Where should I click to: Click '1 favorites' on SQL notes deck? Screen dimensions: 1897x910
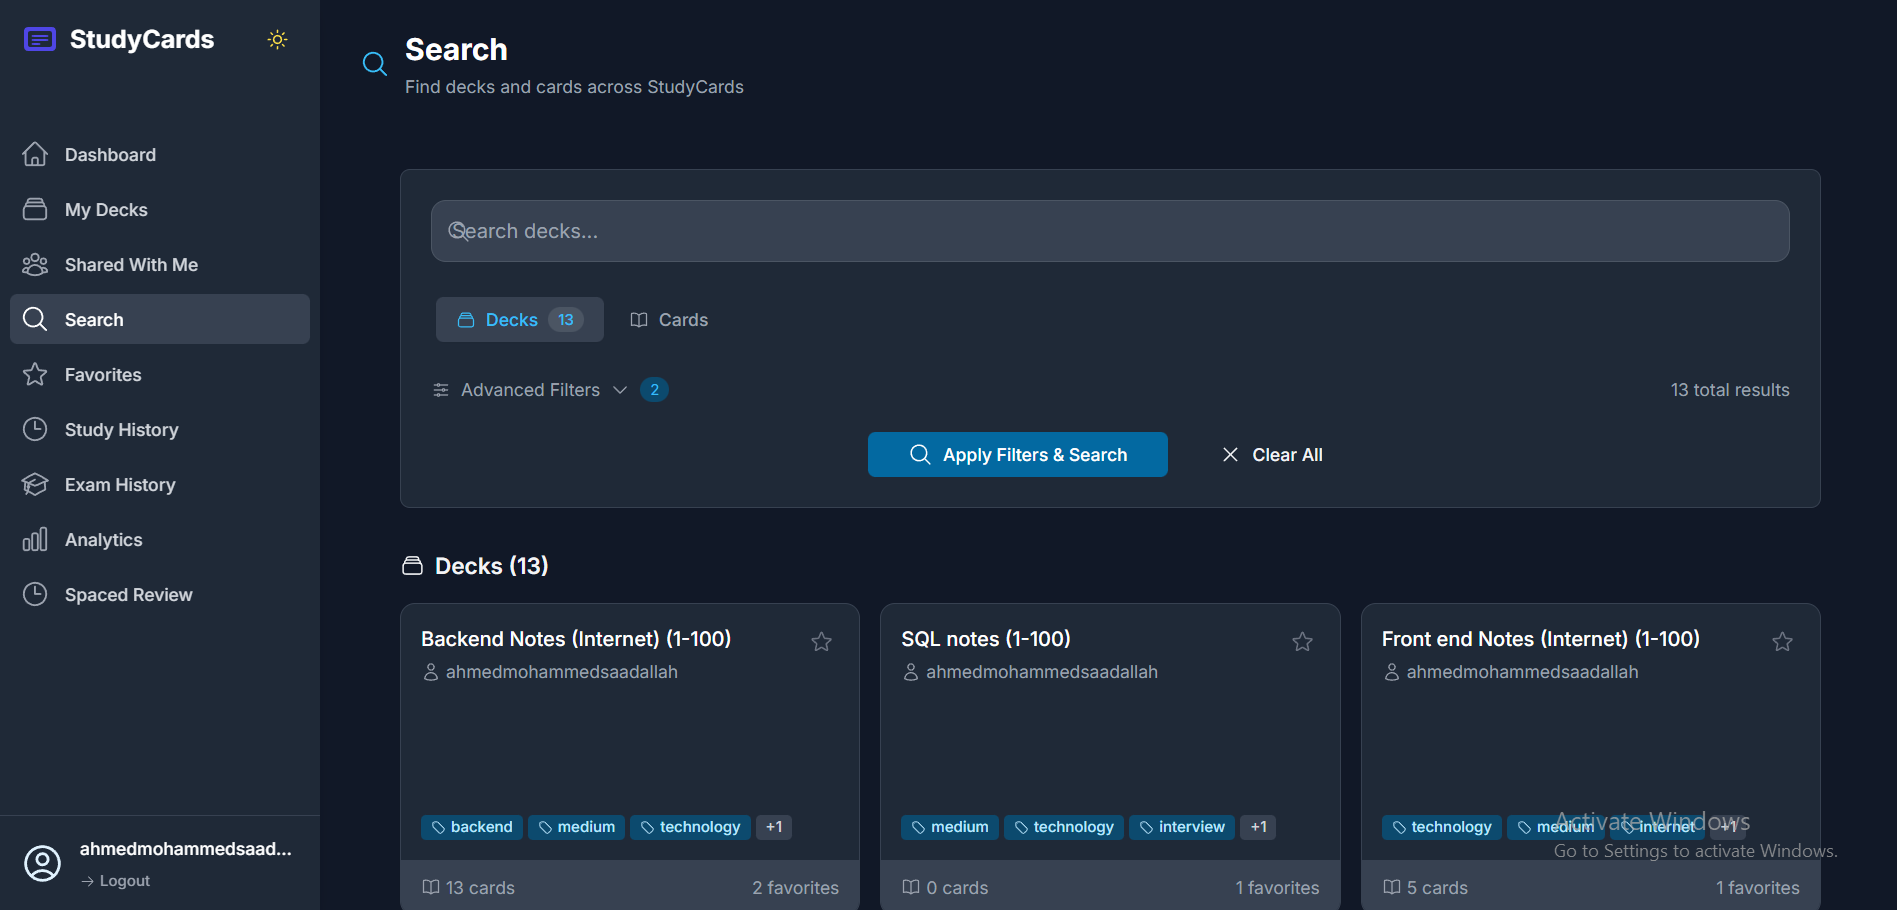pos(1277,888)
